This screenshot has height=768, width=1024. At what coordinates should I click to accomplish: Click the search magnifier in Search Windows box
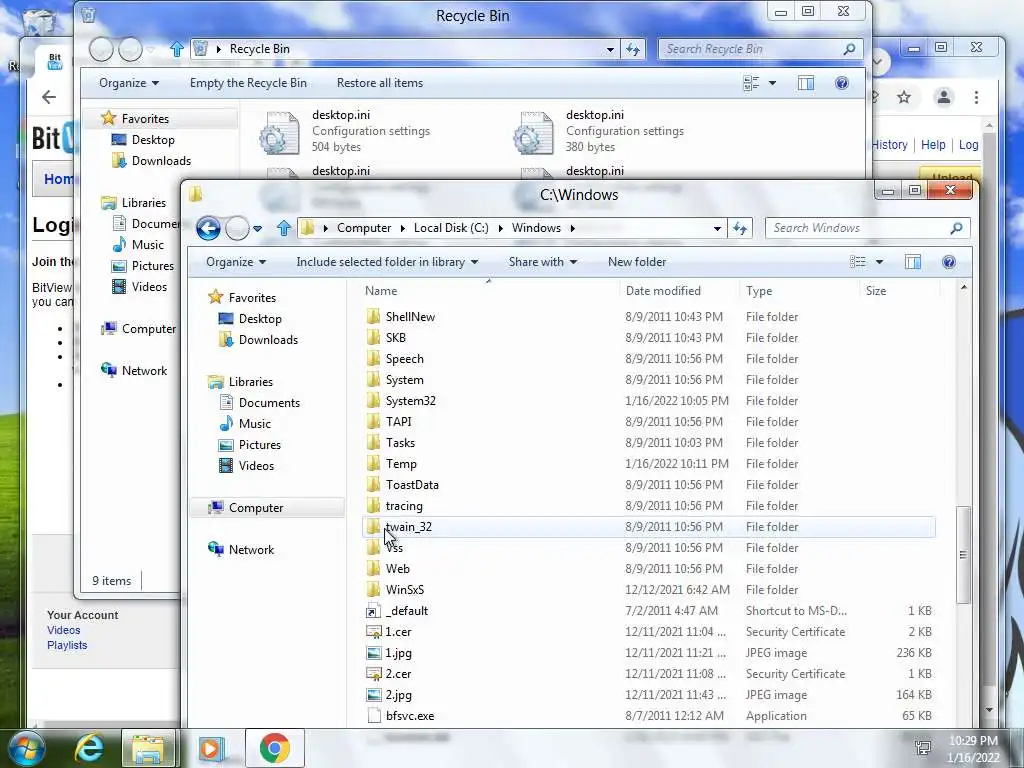coord(956,228)
